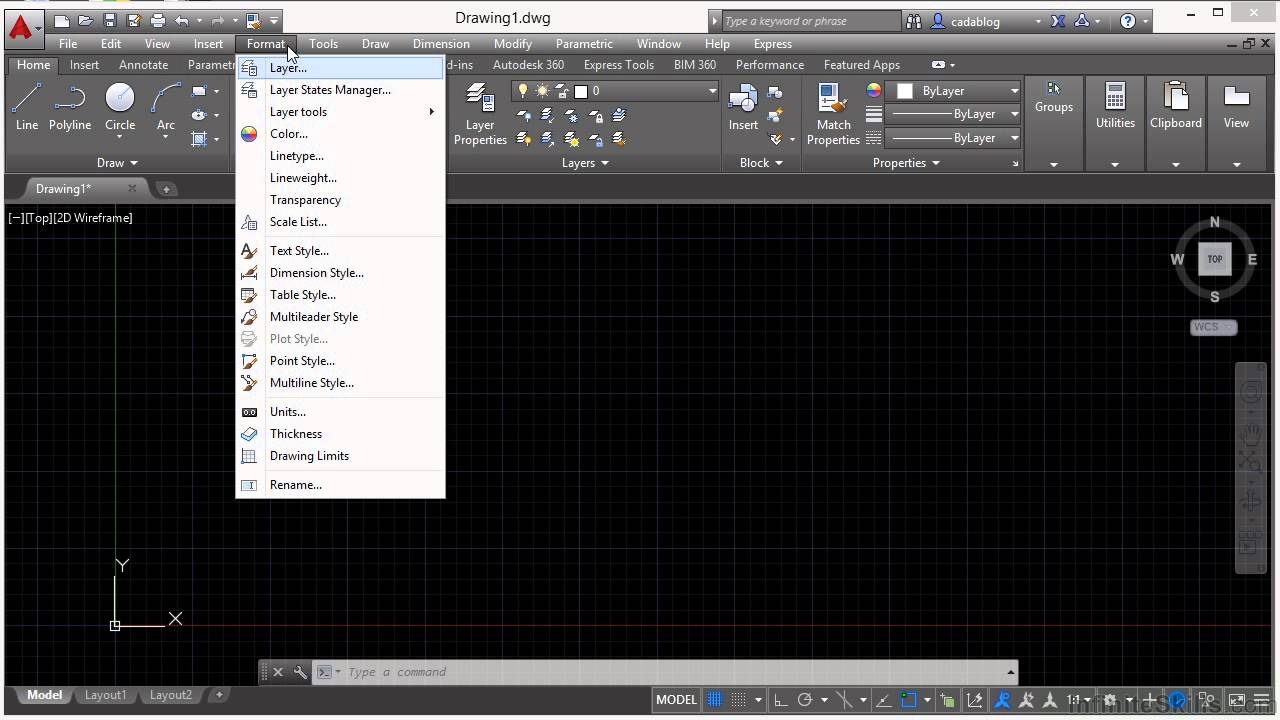Click the customization wrench icon on command line
This screenshot has height=720, width=1280.
pyautogui.click(x=300, y=672)
